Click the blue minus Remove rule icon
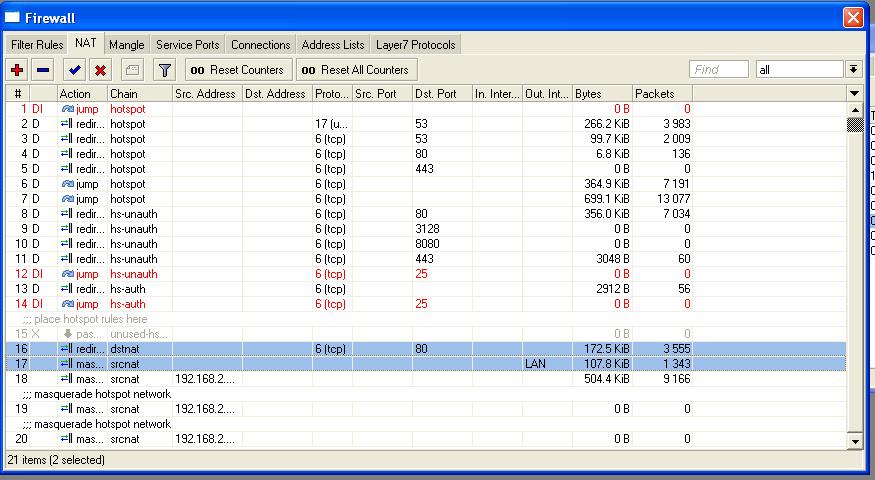The image size is (875, 480). tap(43, 70)
